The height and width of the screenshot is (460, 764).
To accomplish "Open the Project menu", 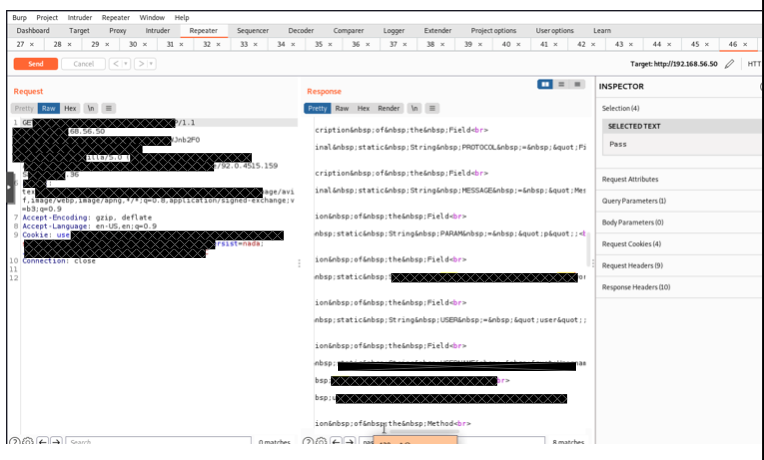I will (x=47, y=18).
